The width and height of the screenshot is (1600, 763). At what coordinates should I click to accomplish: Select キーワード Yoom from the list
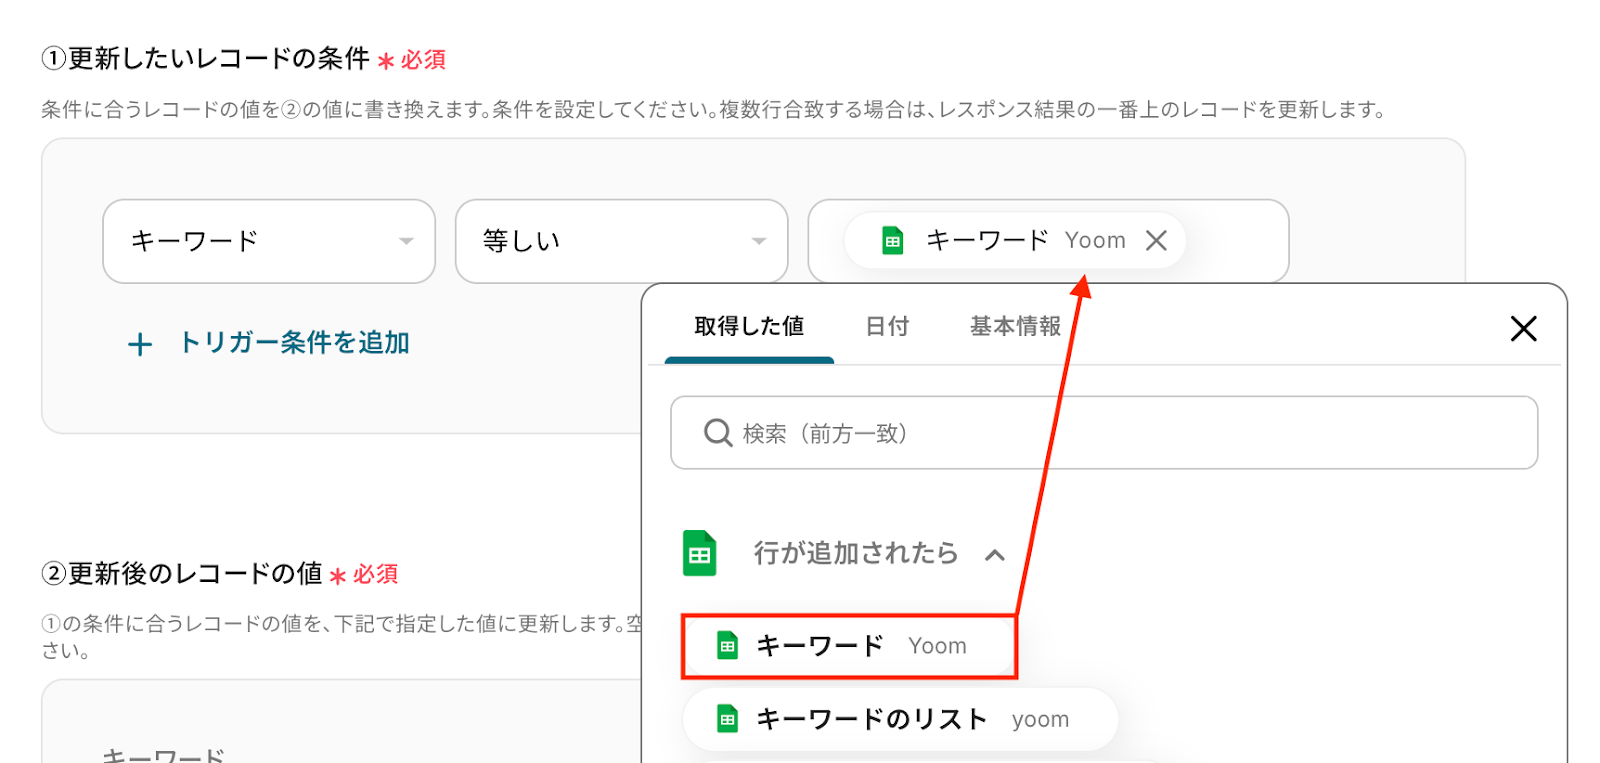pyautogui.click(x=860, y=646)
